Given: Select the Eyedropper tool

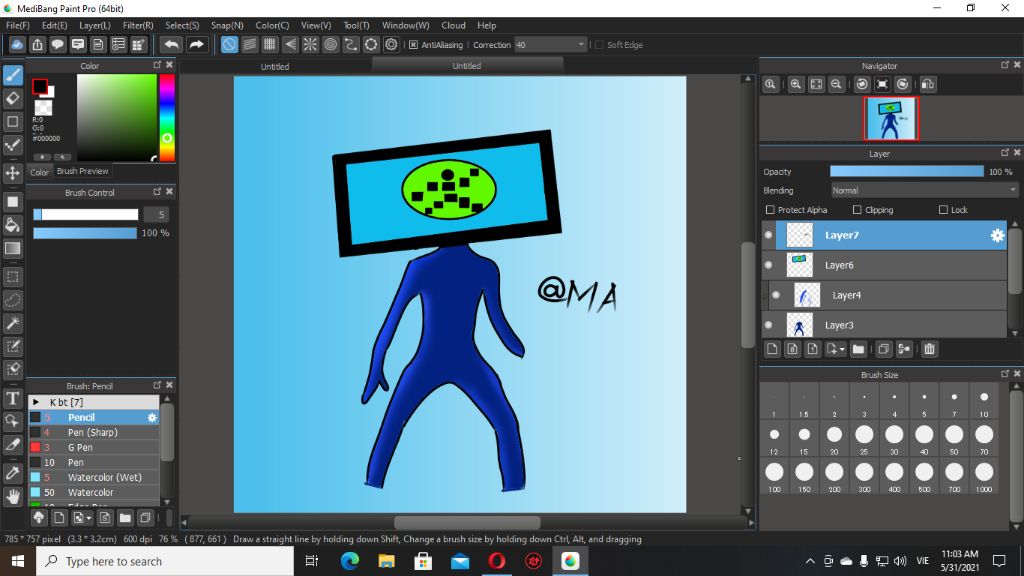Looking at the screenshot, I should [x=13, y=473].
